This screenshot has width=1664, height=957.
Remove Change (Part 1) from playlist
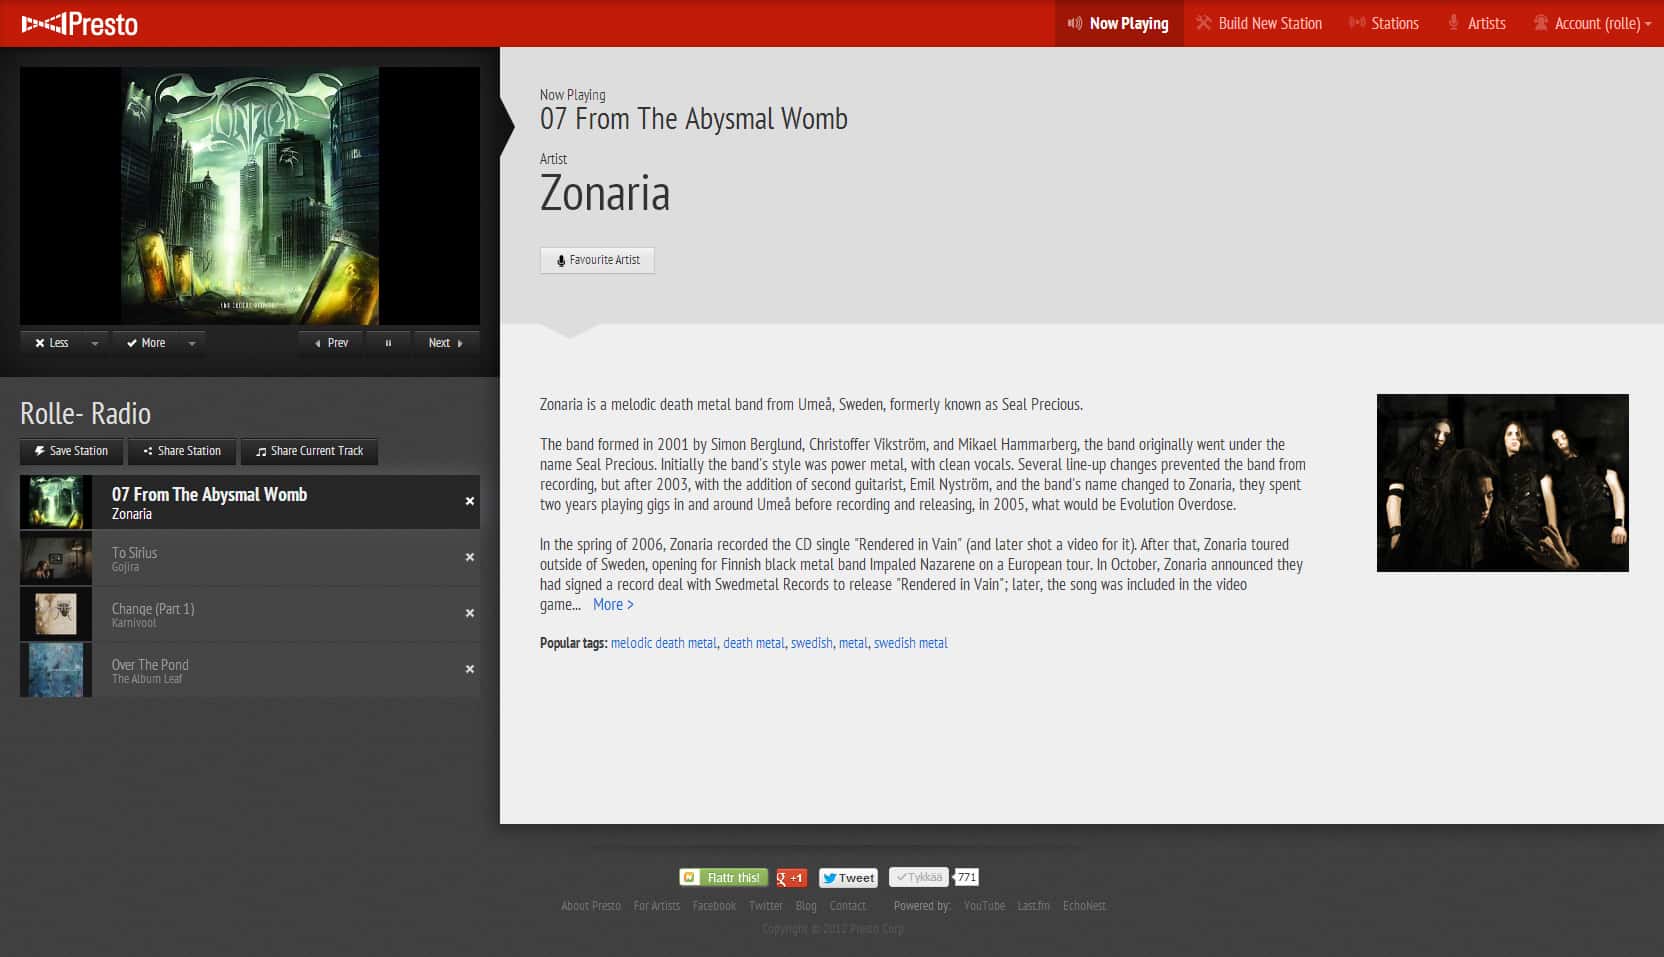469,613
